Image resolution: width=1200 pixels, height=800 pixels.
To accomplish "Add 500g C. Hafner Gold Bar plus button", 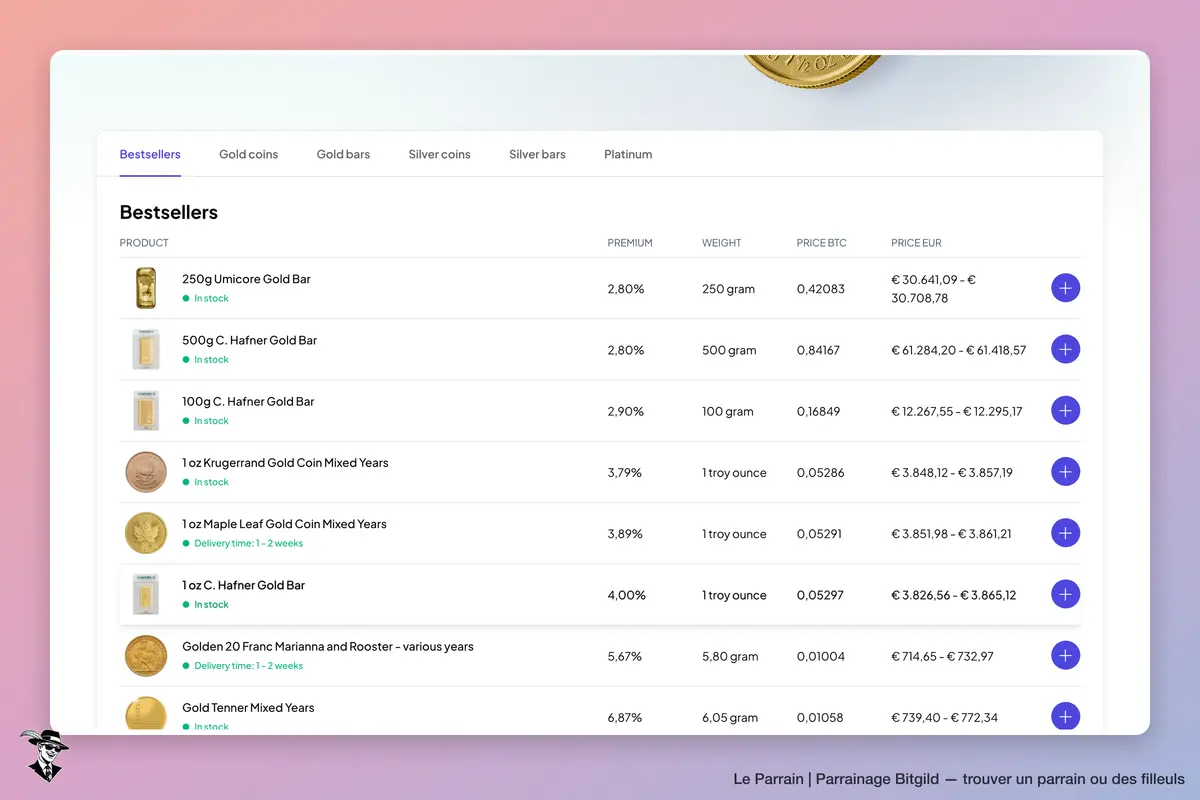I will pos(1066,349).
